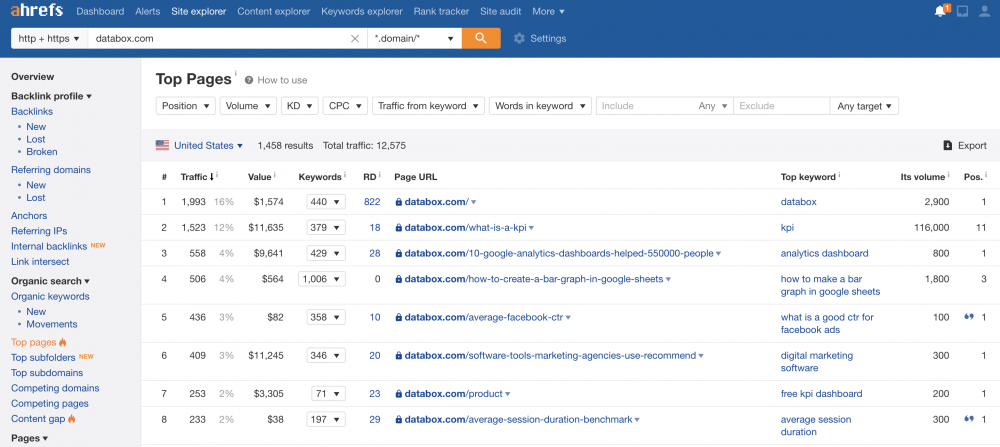This screenshot has width=1000, height=447.
Task: Open Content gap in the sidebar
Action: point(38,418)
